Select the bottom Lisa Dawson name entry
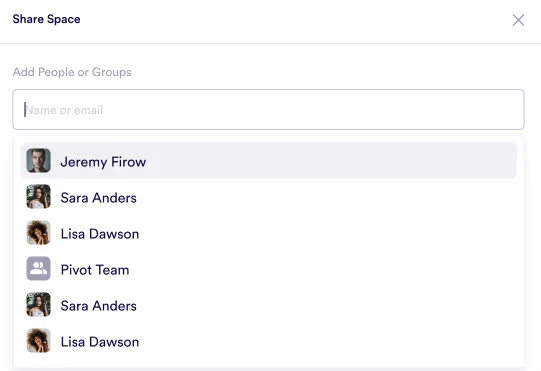The height and width of the screenshot is (371, 541). point(100,342)
